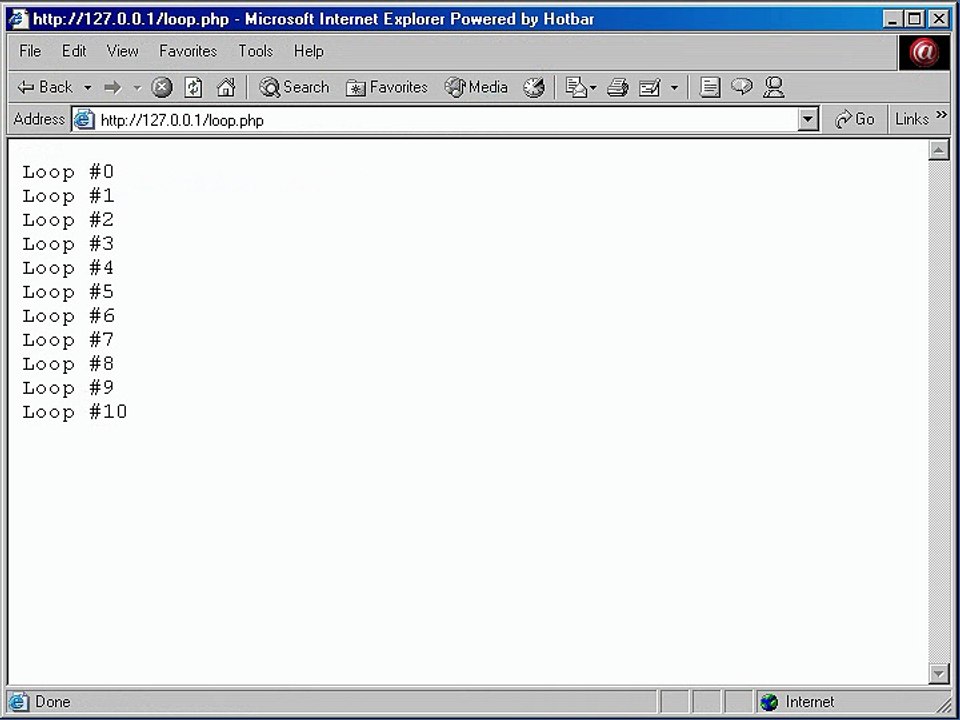Image resolution: width=960 pixels, height=720 pixels.
Task: Open the File menu
Action: click(30, 51)
